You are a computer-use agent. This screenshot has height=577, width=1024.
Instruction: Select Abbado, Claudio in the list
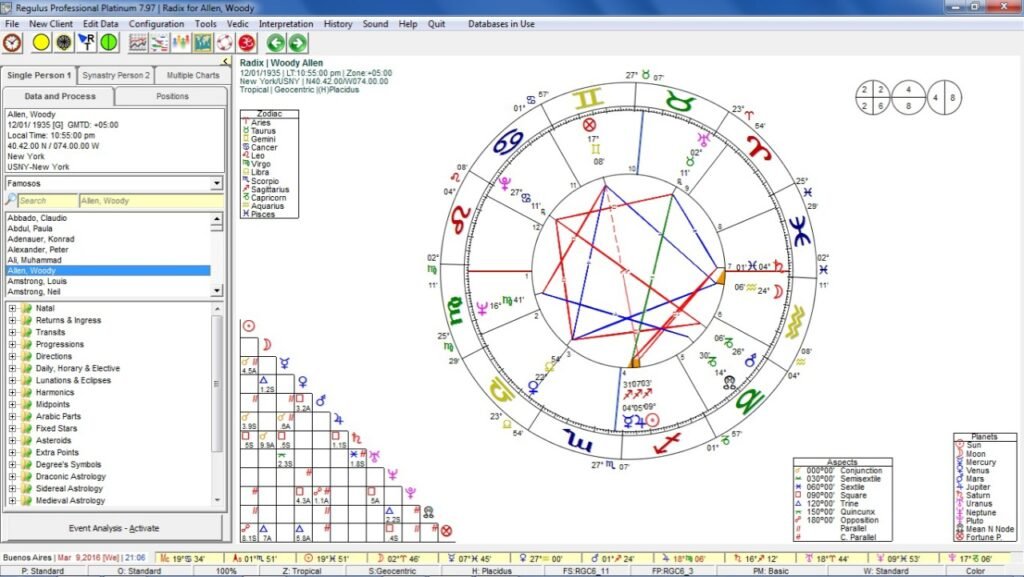pos(37,218)
